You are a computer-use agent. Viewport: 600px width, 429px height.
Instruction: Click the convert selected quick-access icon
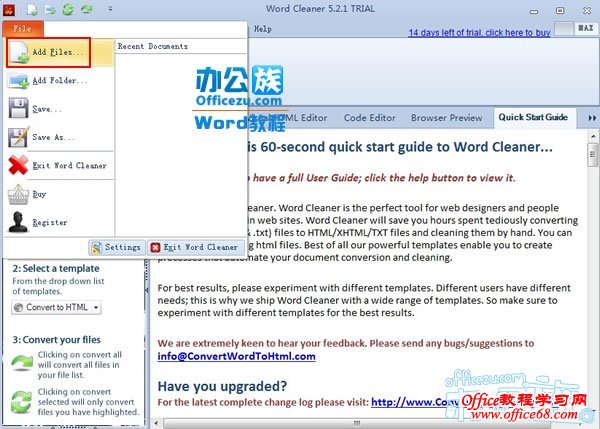point(68,9)
